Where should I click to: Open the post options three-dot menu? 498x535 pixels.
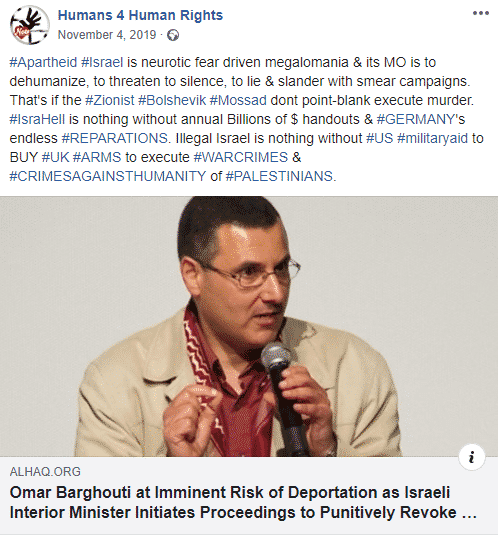tap(481, 13)
